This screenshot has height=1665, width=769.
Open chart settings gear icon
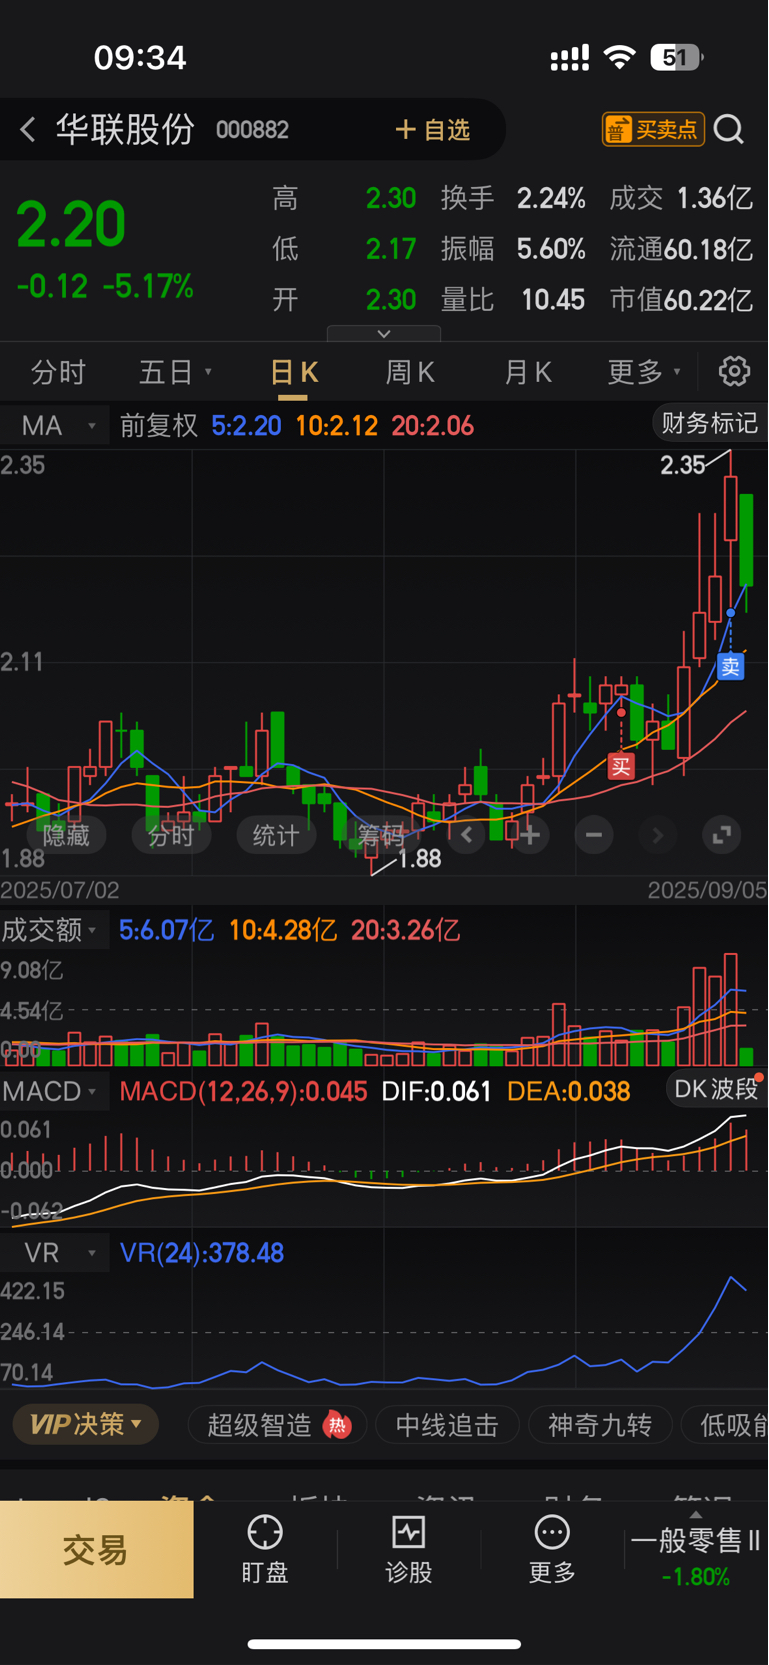click(x=734, y=371)
